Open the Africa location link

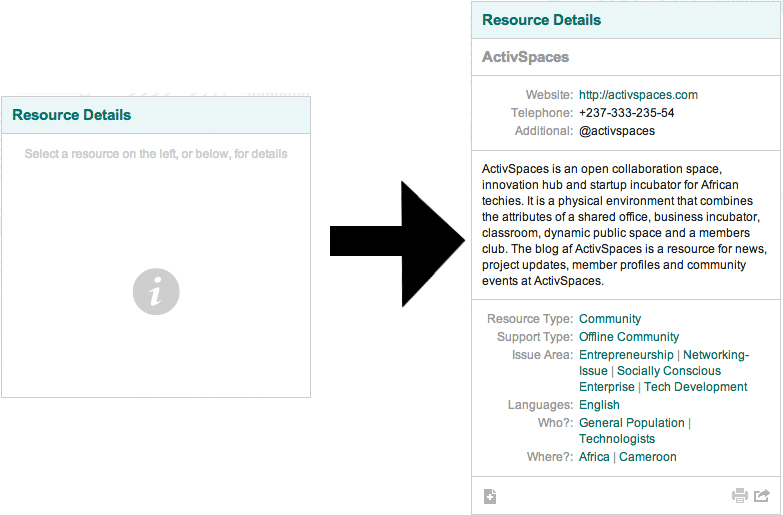coord(594,457)
